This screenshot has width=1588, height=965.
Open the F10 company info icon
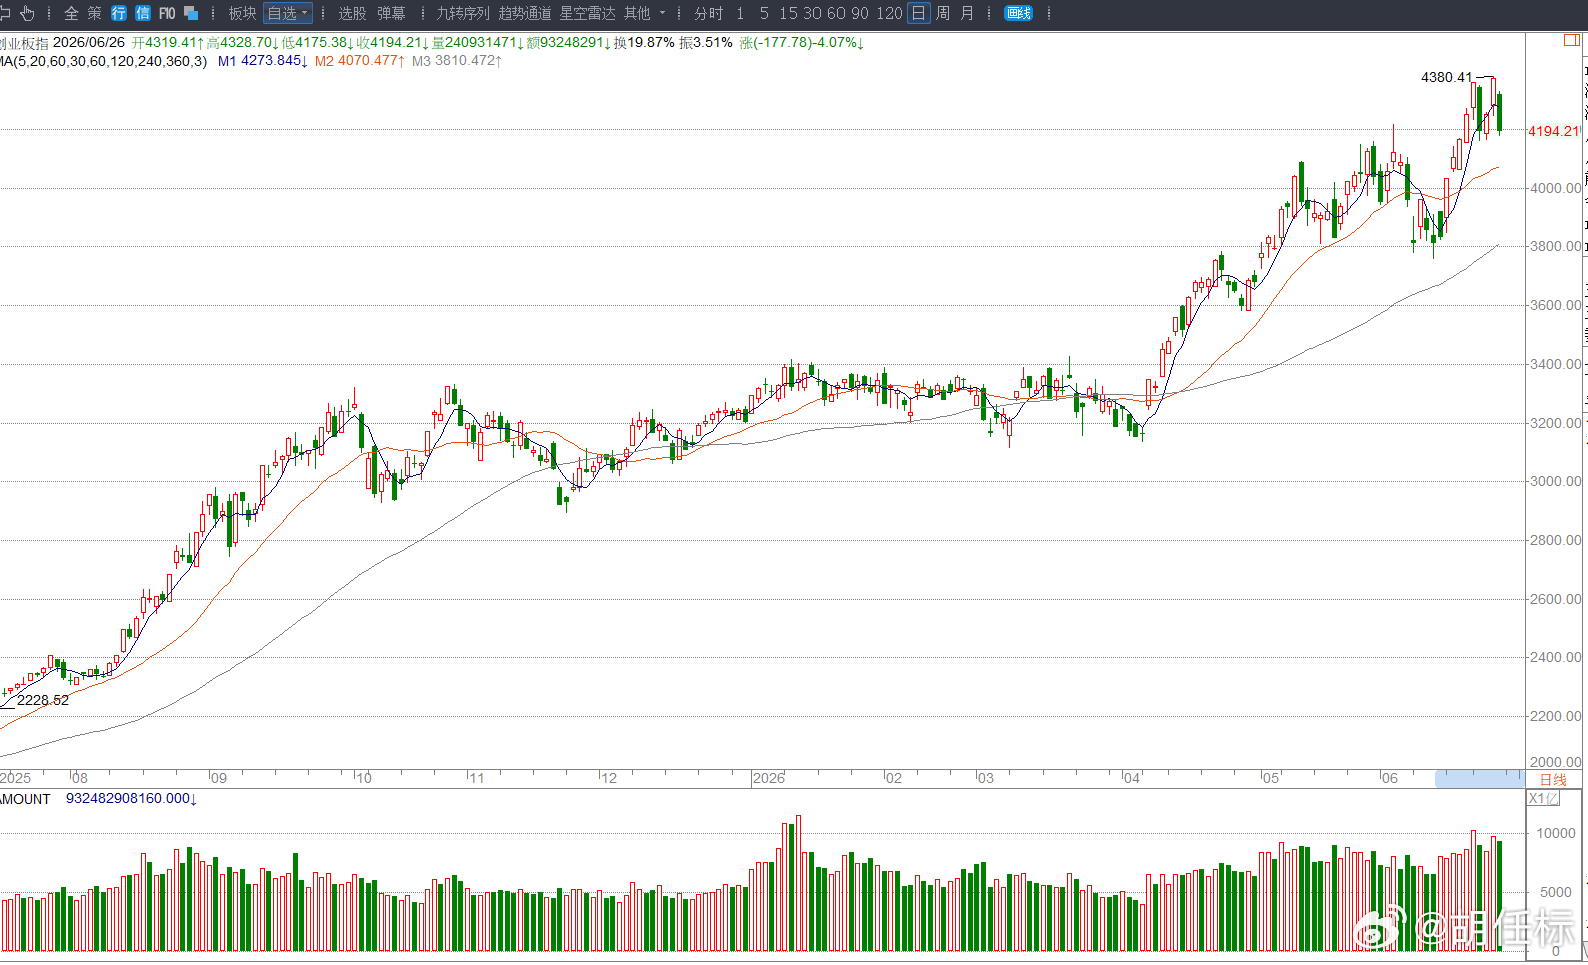[x=167, y=13]
